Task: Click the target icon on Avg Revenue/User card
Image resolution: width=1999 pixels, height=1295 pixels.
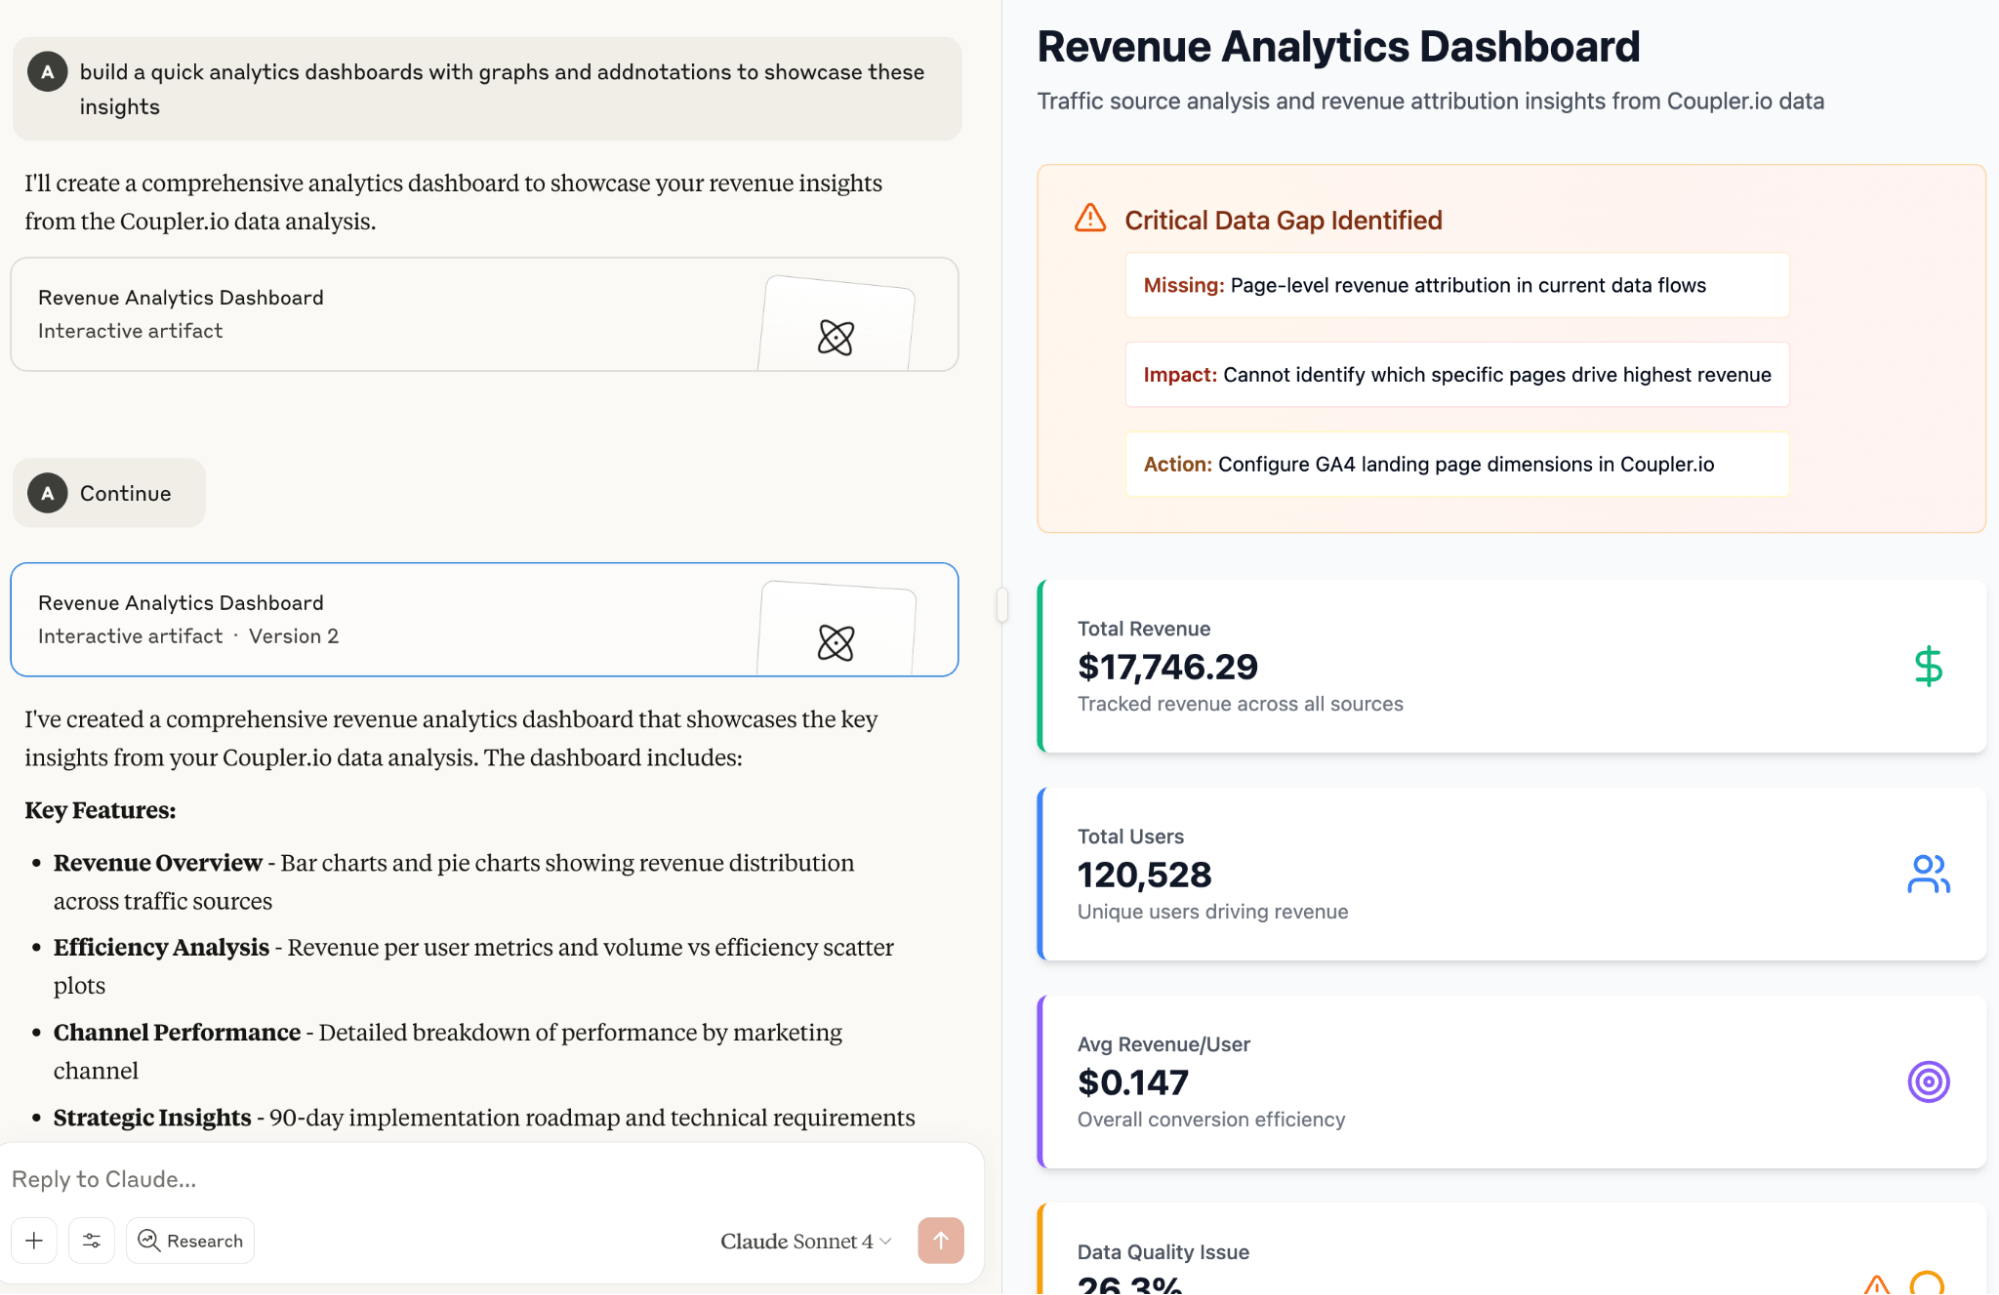Action: tap(1928, 1081)
